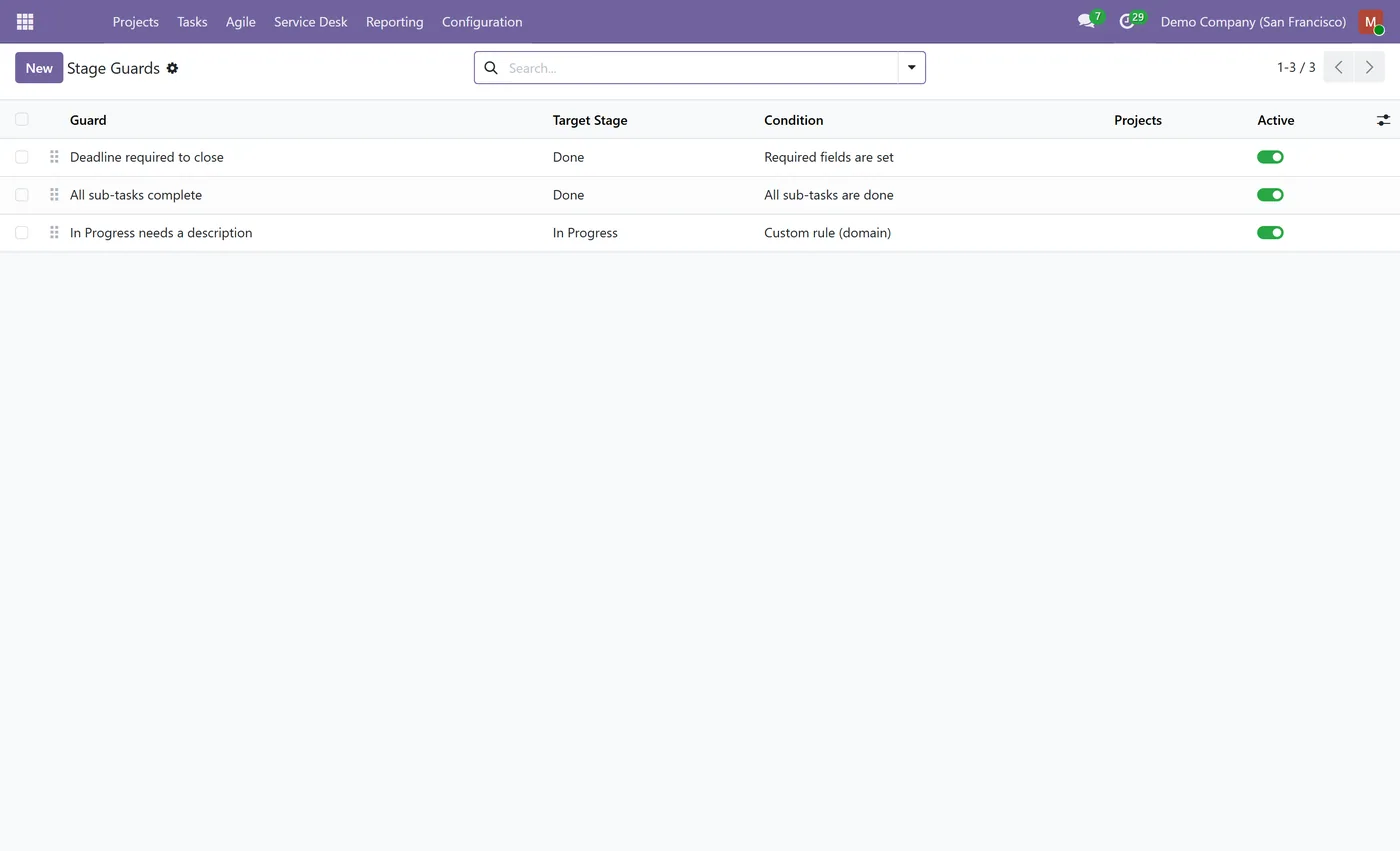Open the Tasks menu
1400x851 pixels.
[192, 21]
